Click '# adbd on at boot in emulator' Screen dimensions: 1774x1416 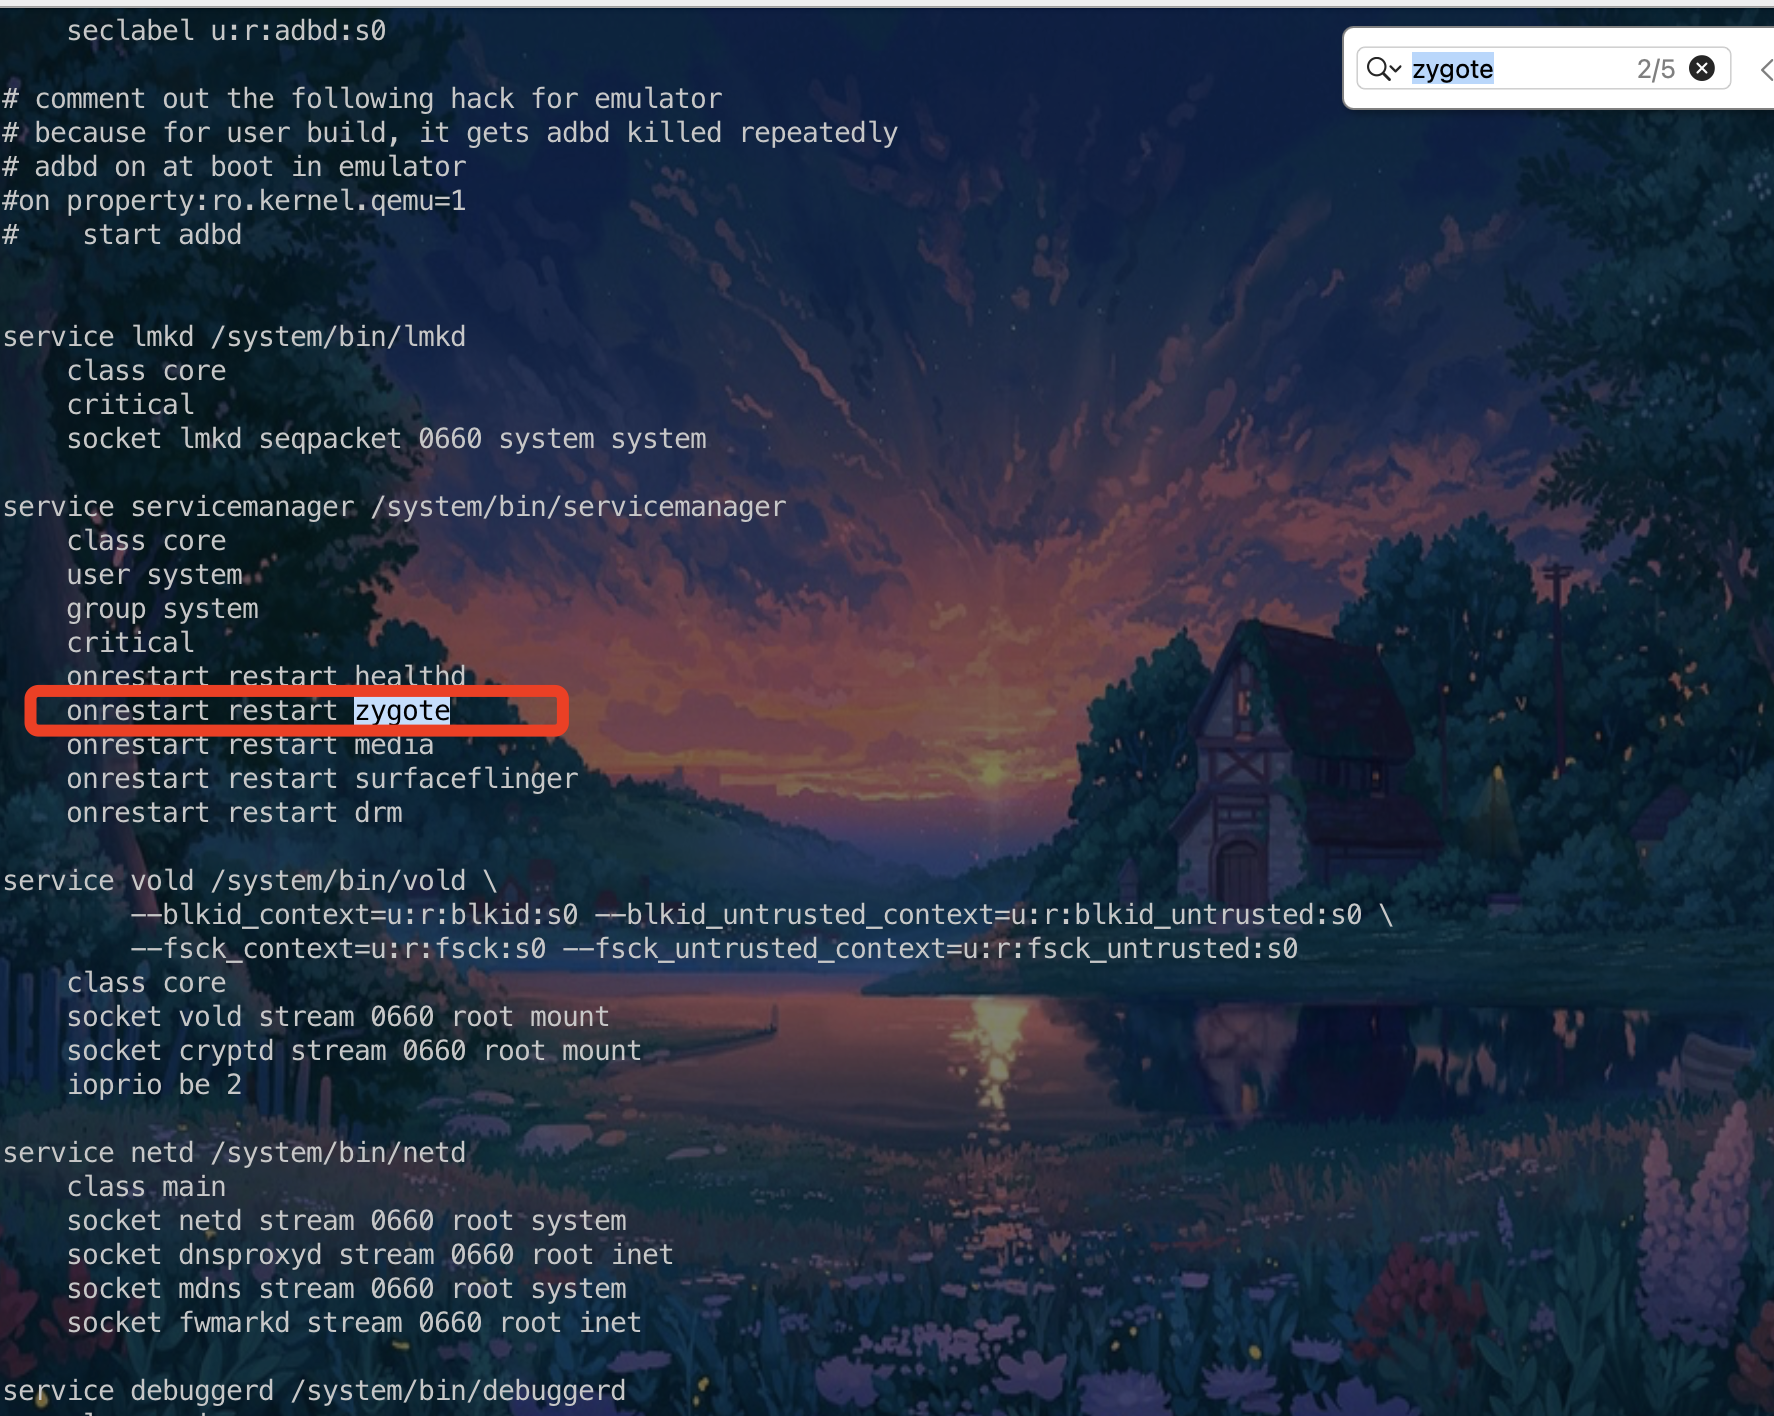tap(234, 167)
